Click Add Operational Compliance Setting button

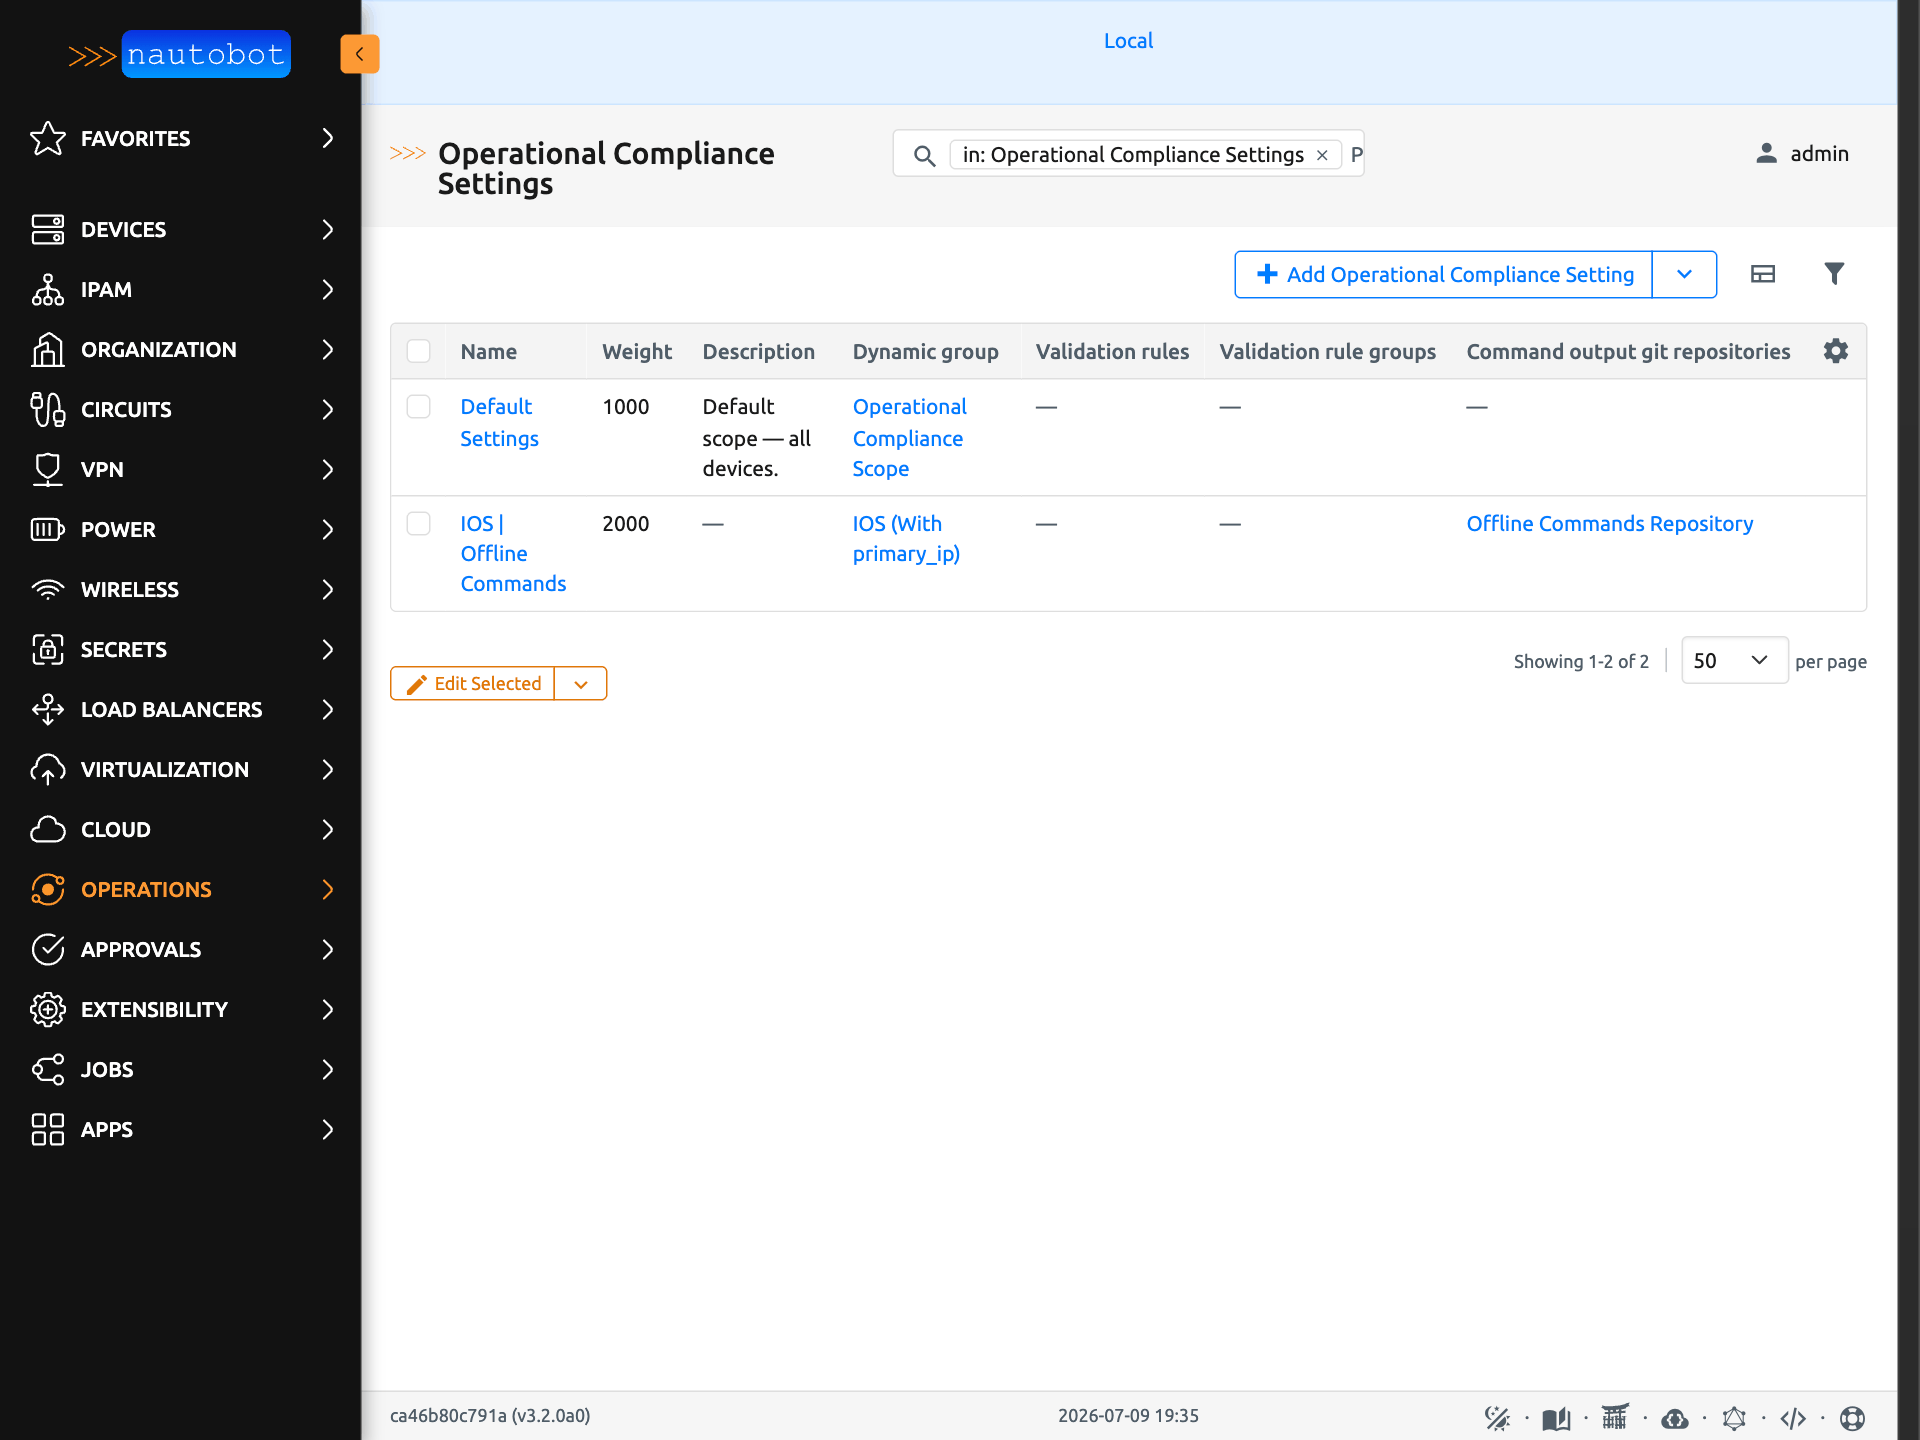(1444, 274)
